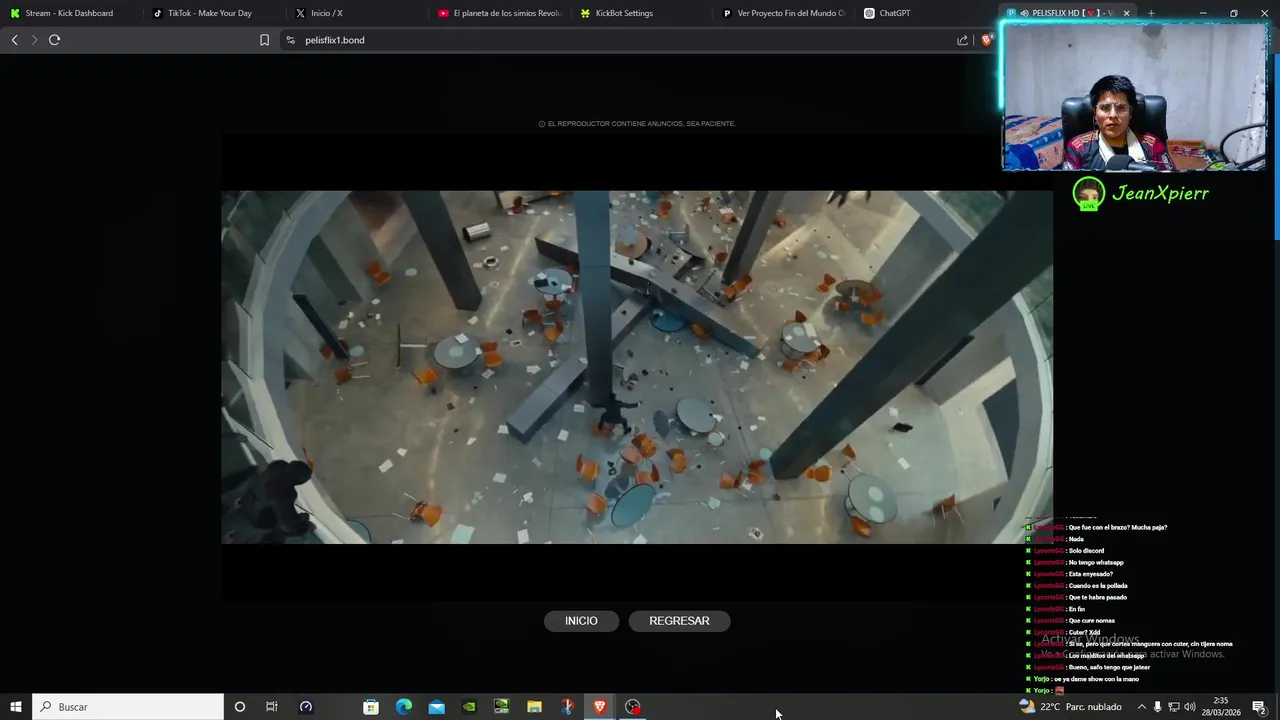Open the clock showing 2:35

point(1220,707)
